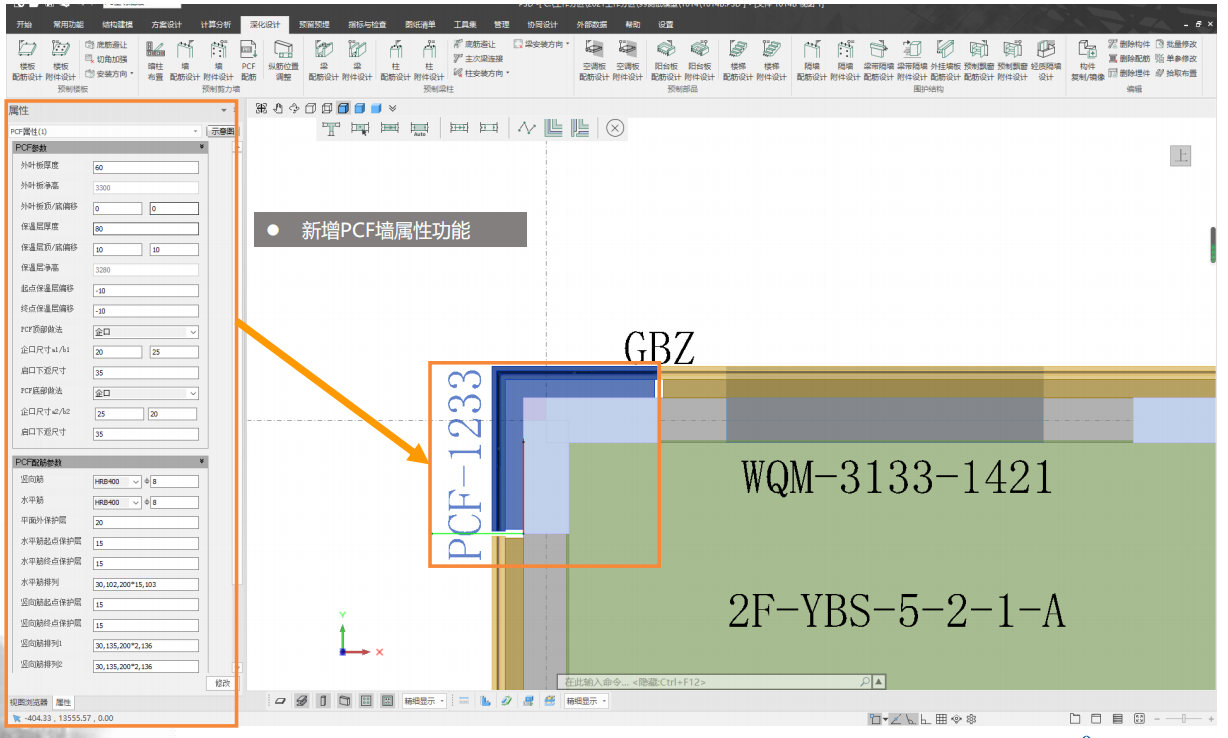Click 底筋避让 in 预制楼板 group
The image size is (1228, 738).
click(x=106, y=45)
